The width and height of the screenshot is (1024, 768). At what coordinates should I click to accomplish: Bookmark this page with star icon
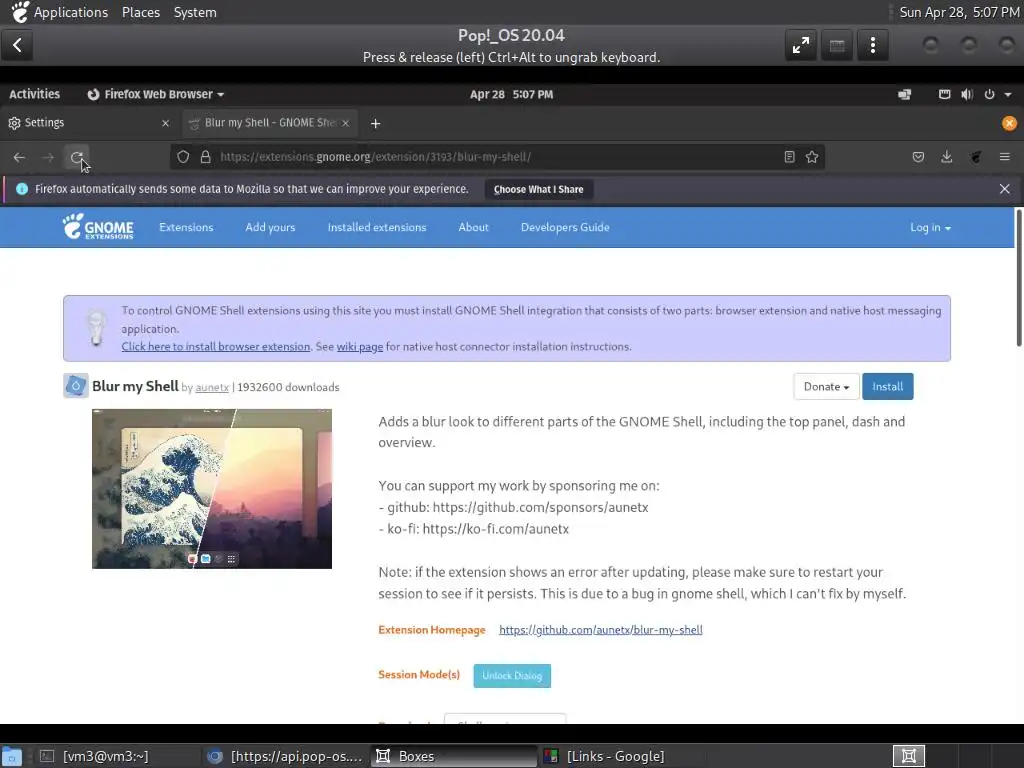(x=812, y=157)
